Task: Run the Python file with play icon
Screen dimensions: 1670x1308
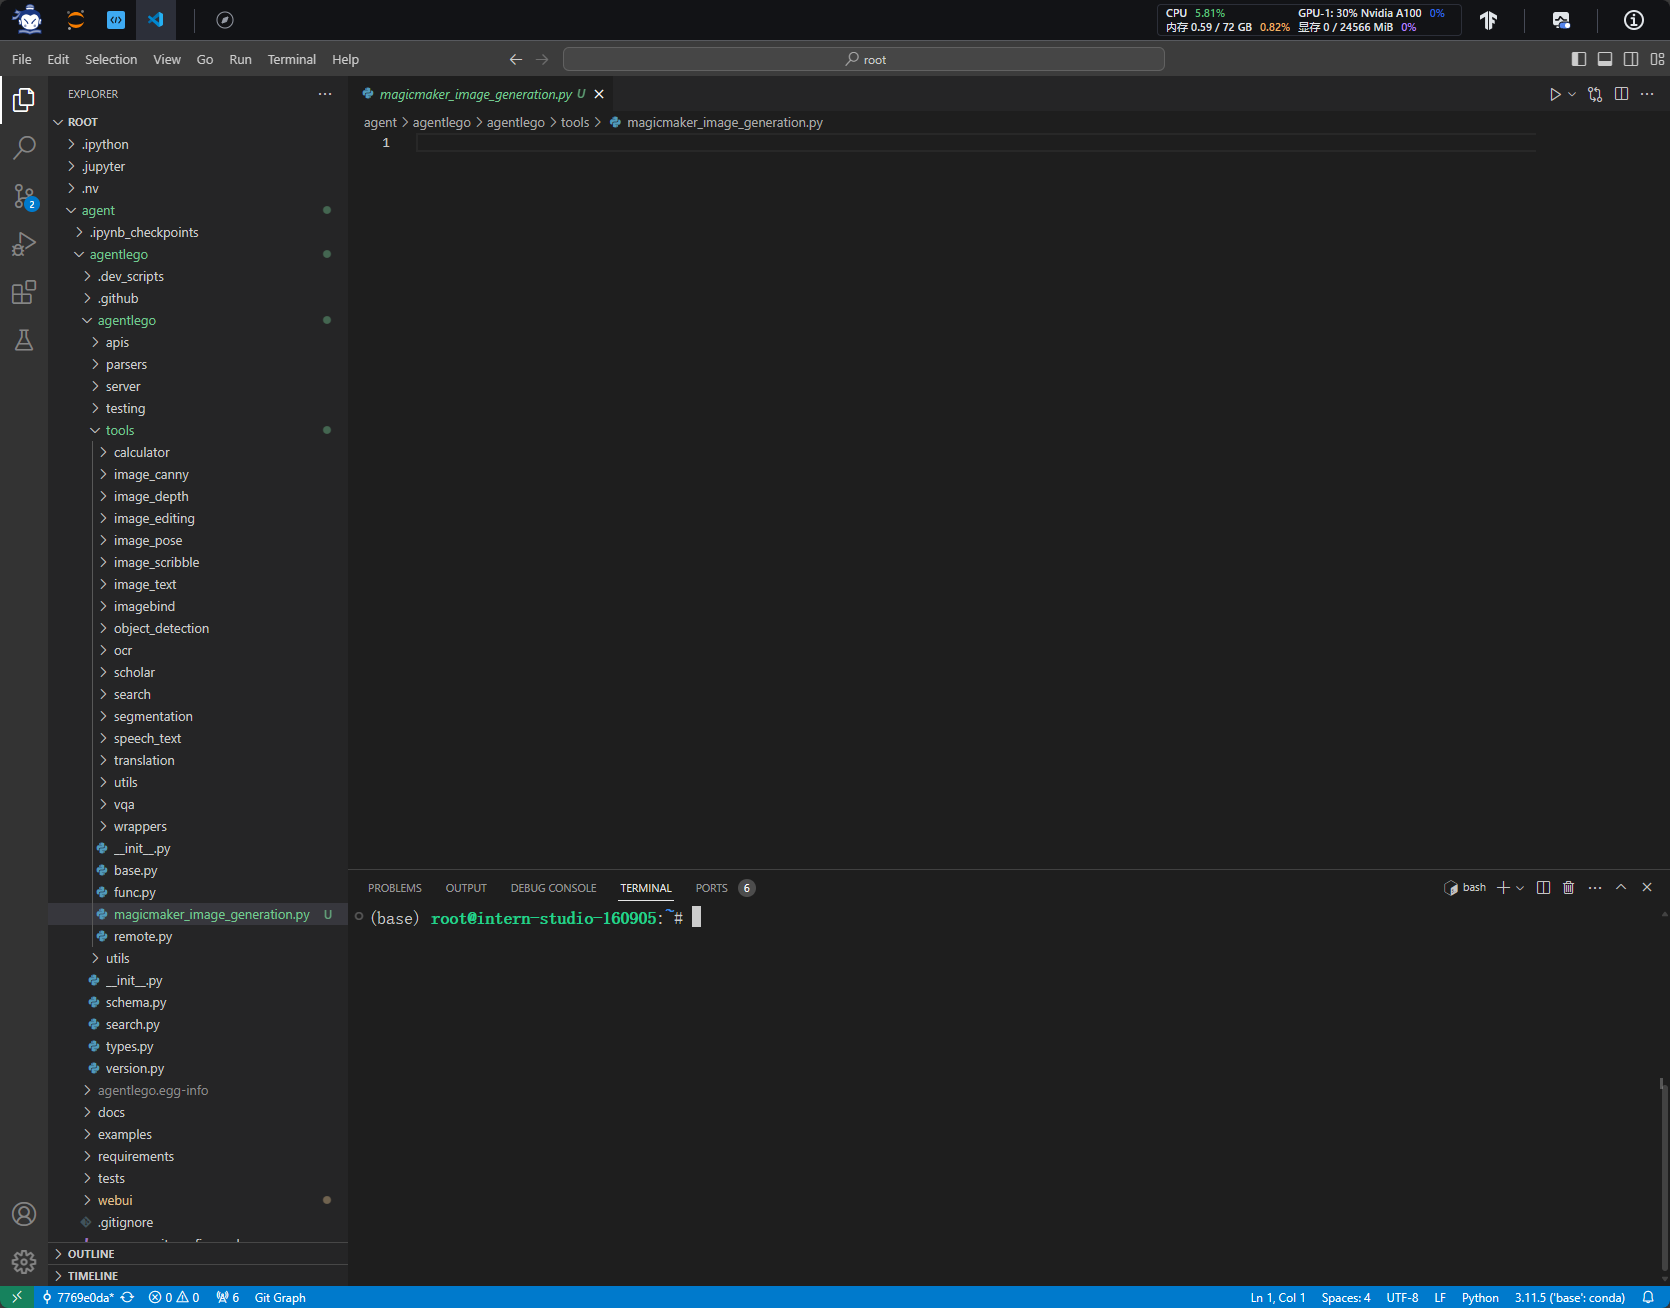Action: pos(1555,94)
